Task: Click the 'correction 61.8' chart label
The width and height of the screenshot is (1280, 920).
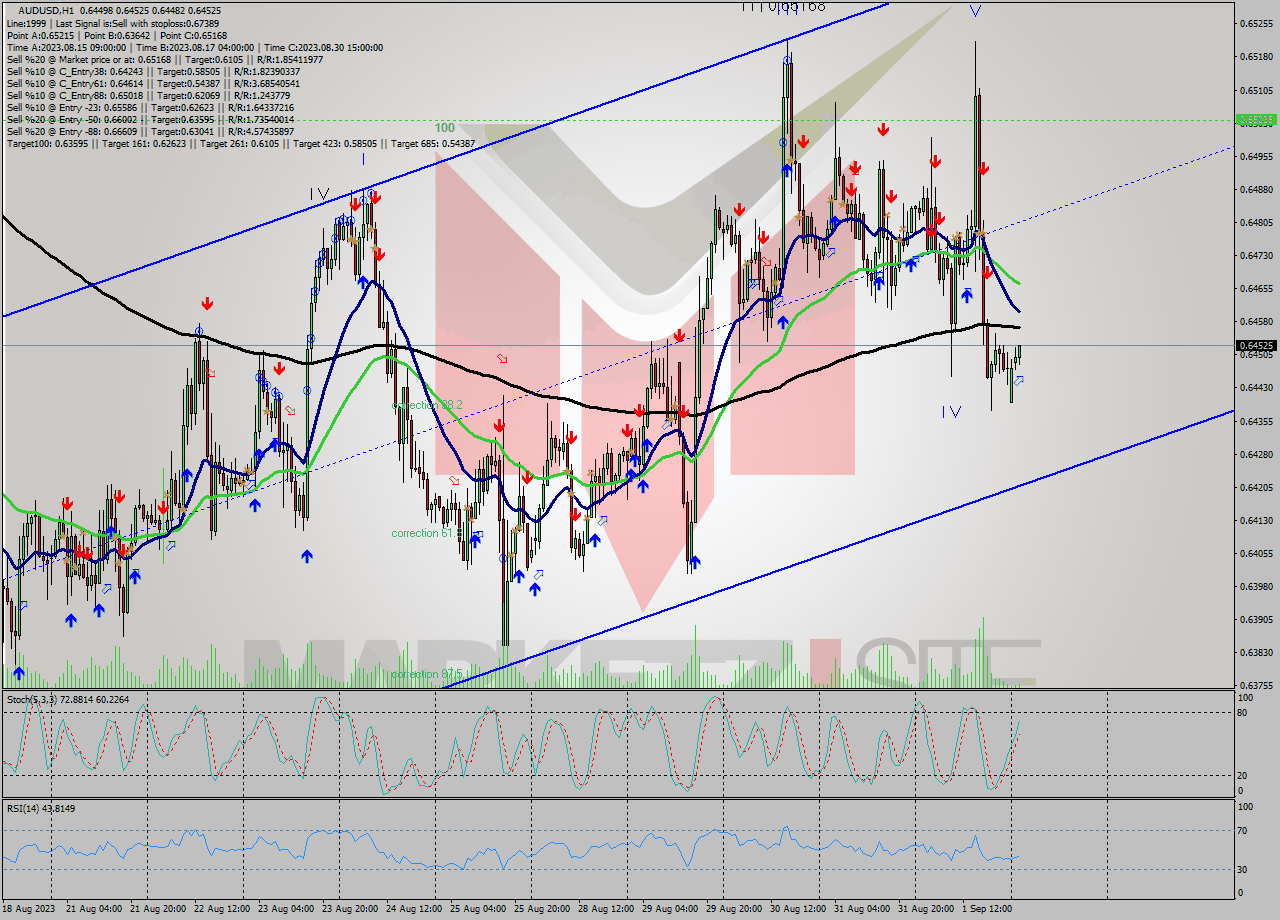Action: coord(428,533)
